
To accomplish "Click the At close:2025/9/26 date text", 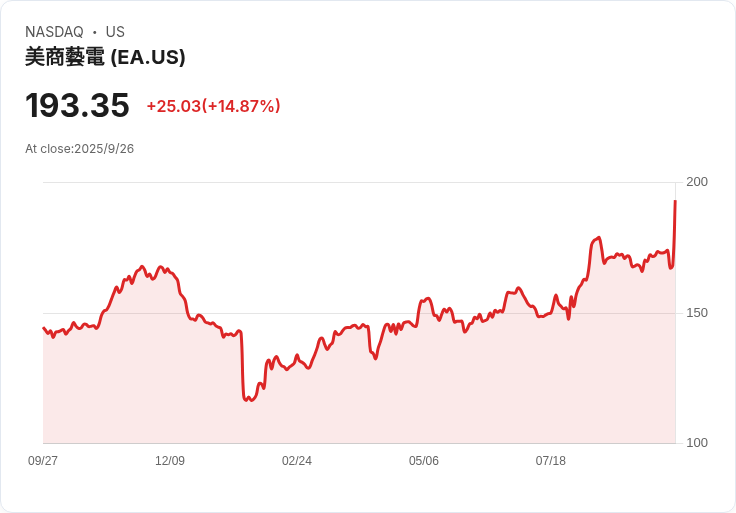I will pyautogui.click(x=79, y=149).
